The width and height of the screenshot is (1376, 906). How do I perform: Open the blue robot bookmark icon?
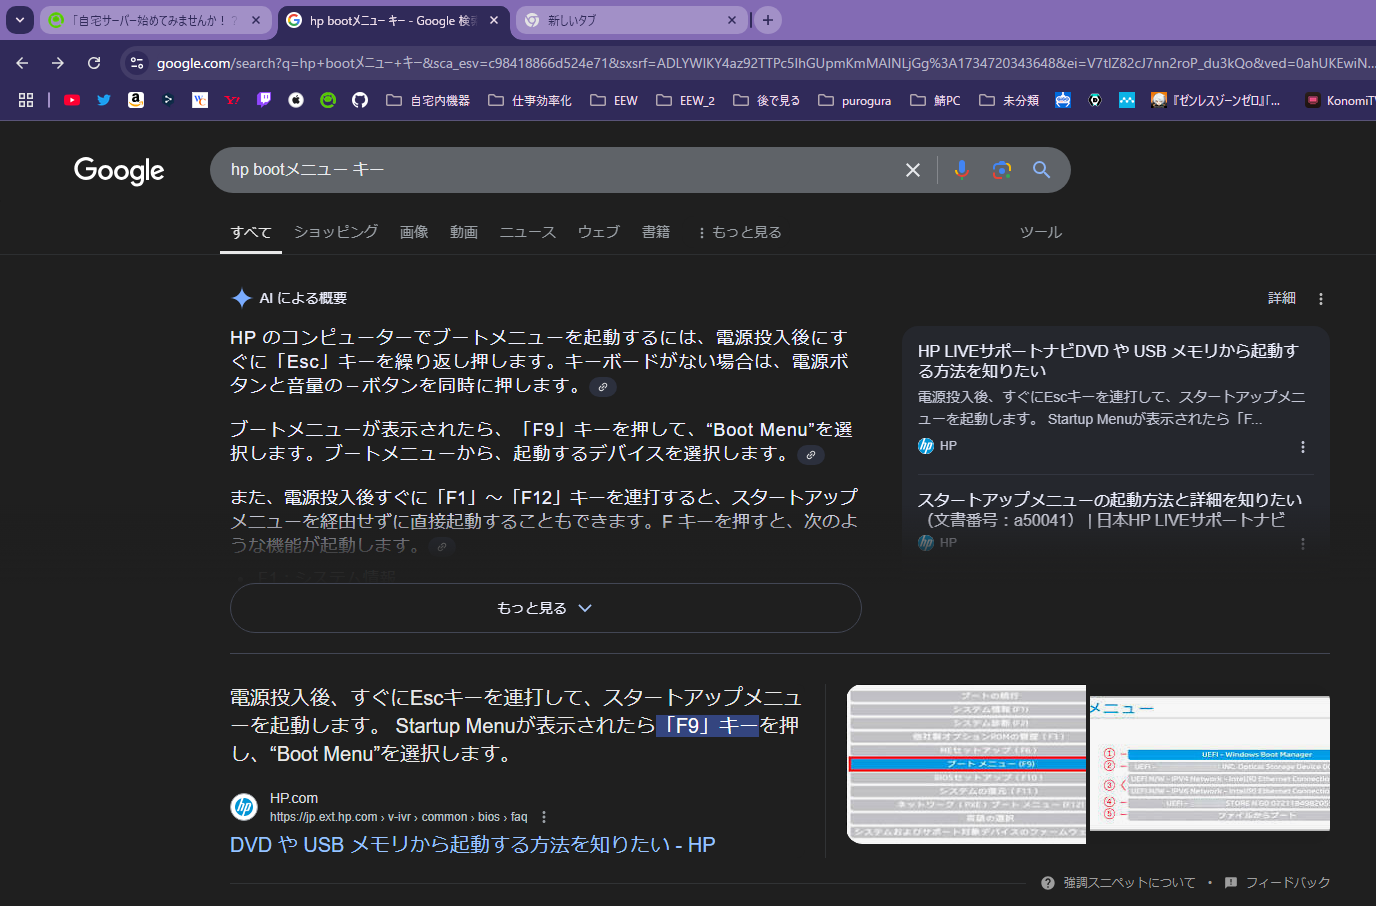click(x=1063, y=100)
